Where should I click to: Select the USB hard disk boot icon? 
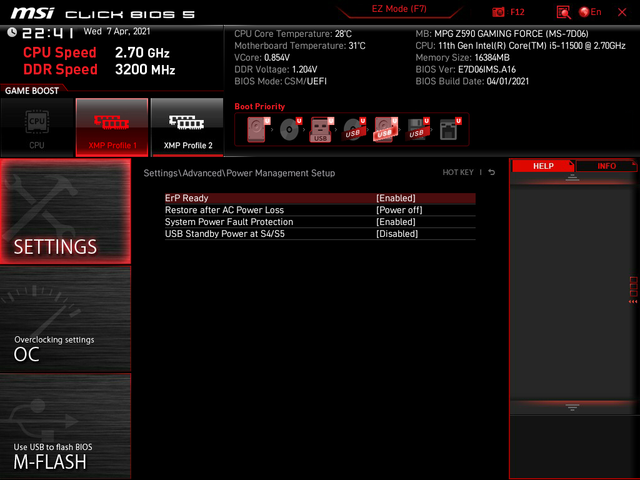(385, 129)
